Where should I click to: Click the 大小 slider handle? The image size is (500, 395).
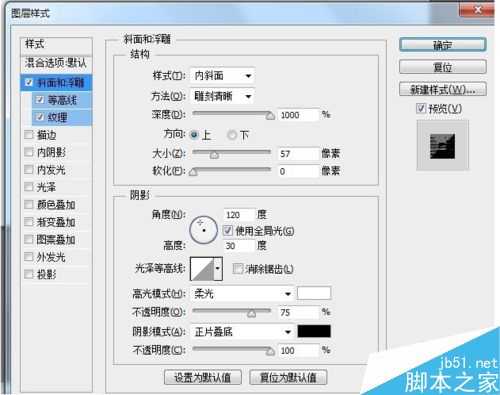pyautogui.click(x=214, y=155)
